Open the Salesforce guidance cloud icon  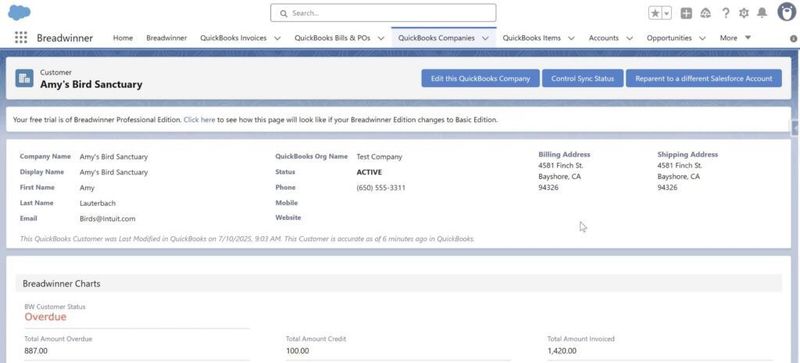(706, 13)
